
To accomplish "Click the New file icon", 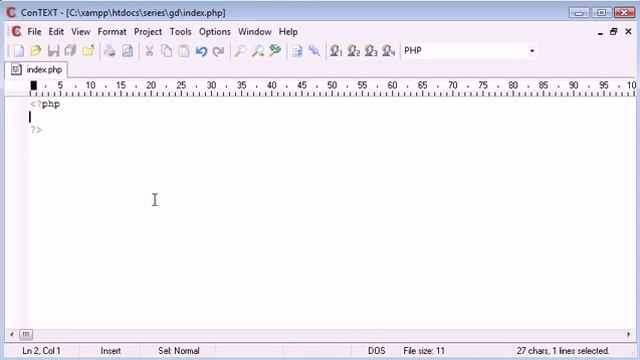I will (19, 51).
